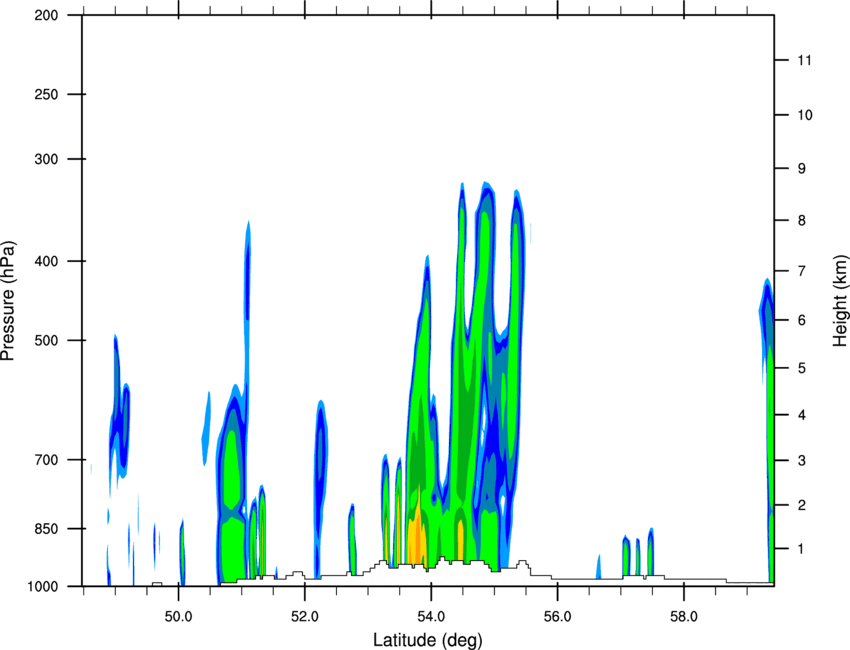Select the 700 pressure tick label
This screenshot has width=850, height=650.
pyautogui.click(x=46, y=460)
